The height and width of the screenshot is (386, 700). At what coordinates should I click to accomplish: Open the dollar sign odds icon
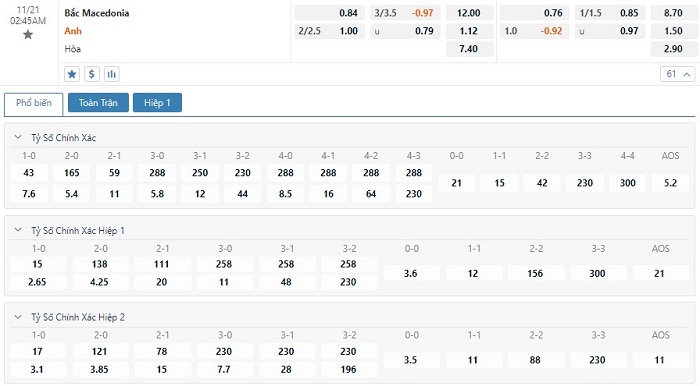click(92, 74)
